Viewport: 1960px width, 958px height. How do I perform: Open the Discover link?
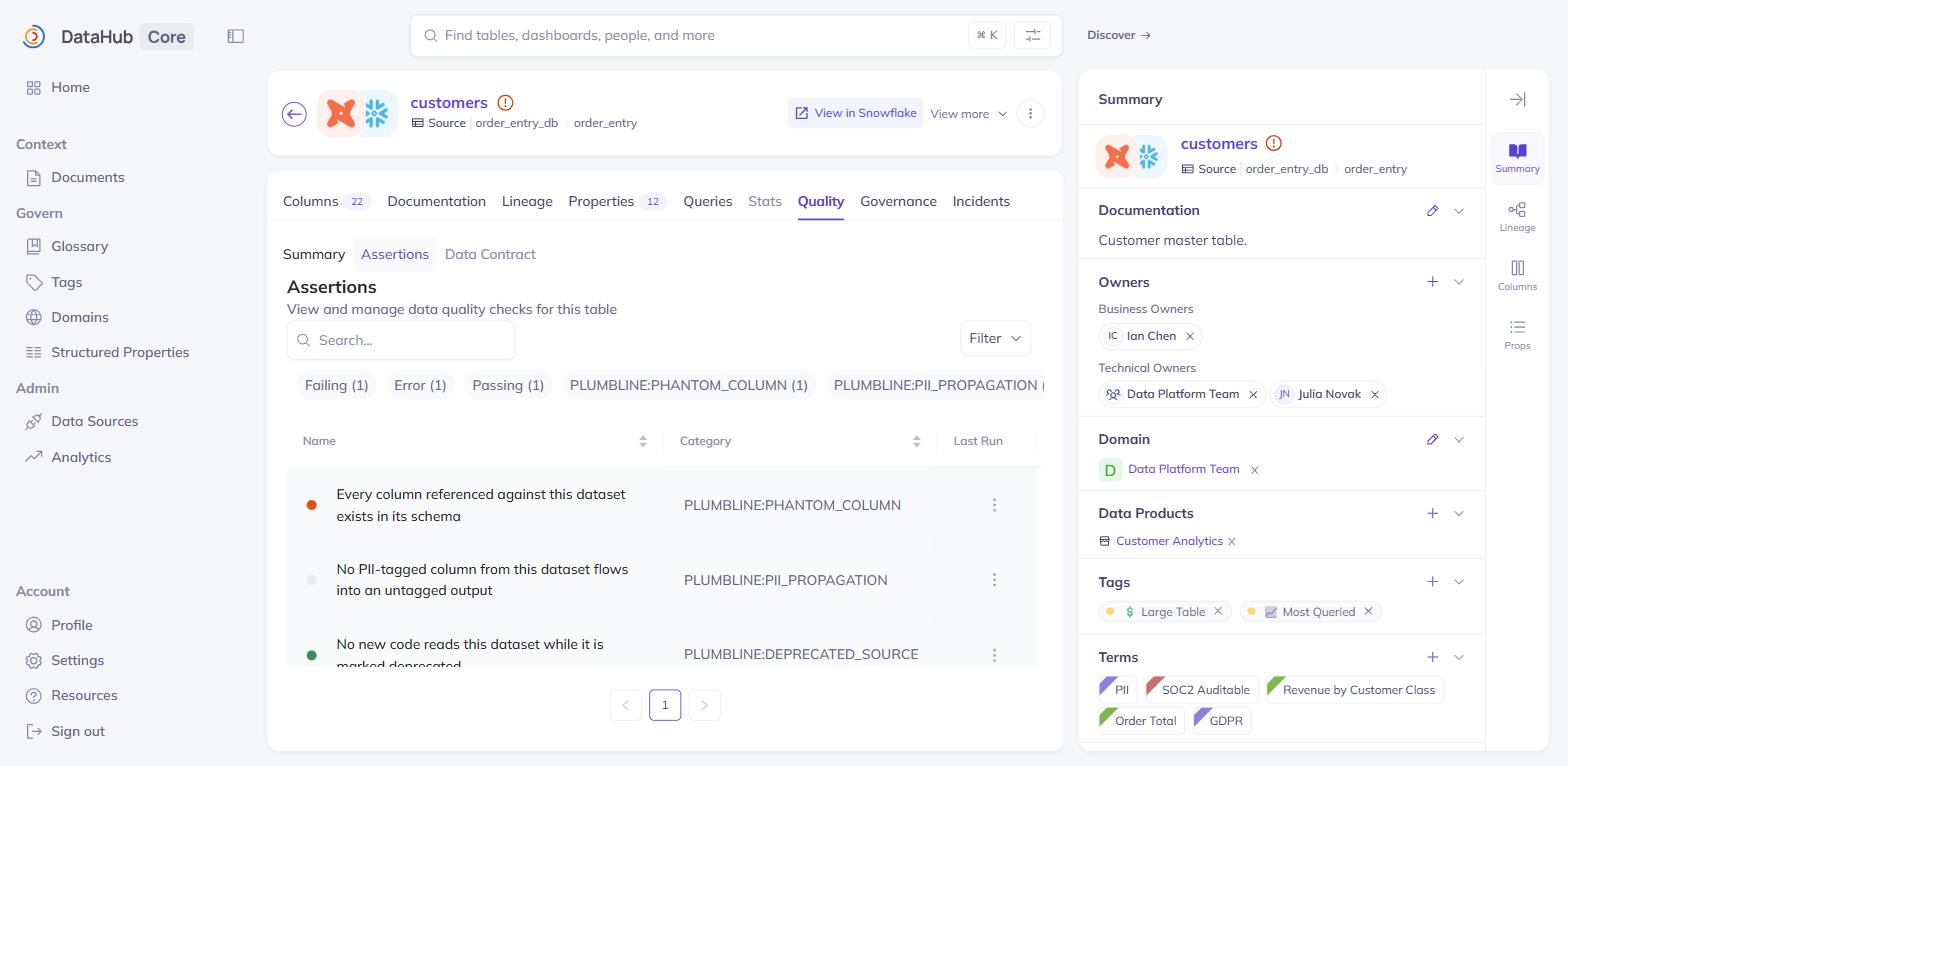(x=1119, y=36)
